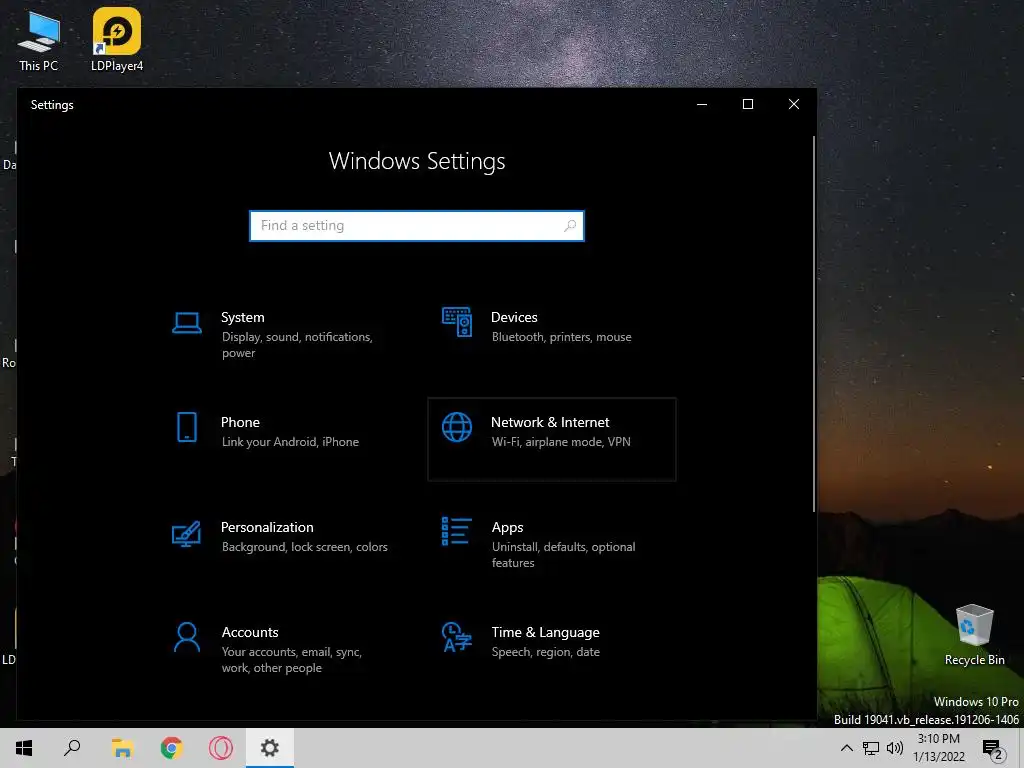Click 'Wi-Fi, airplane mode, VPN' description
Viewport: 1024px width, 768px height.
pyautogui.click(x=561, y=442)
